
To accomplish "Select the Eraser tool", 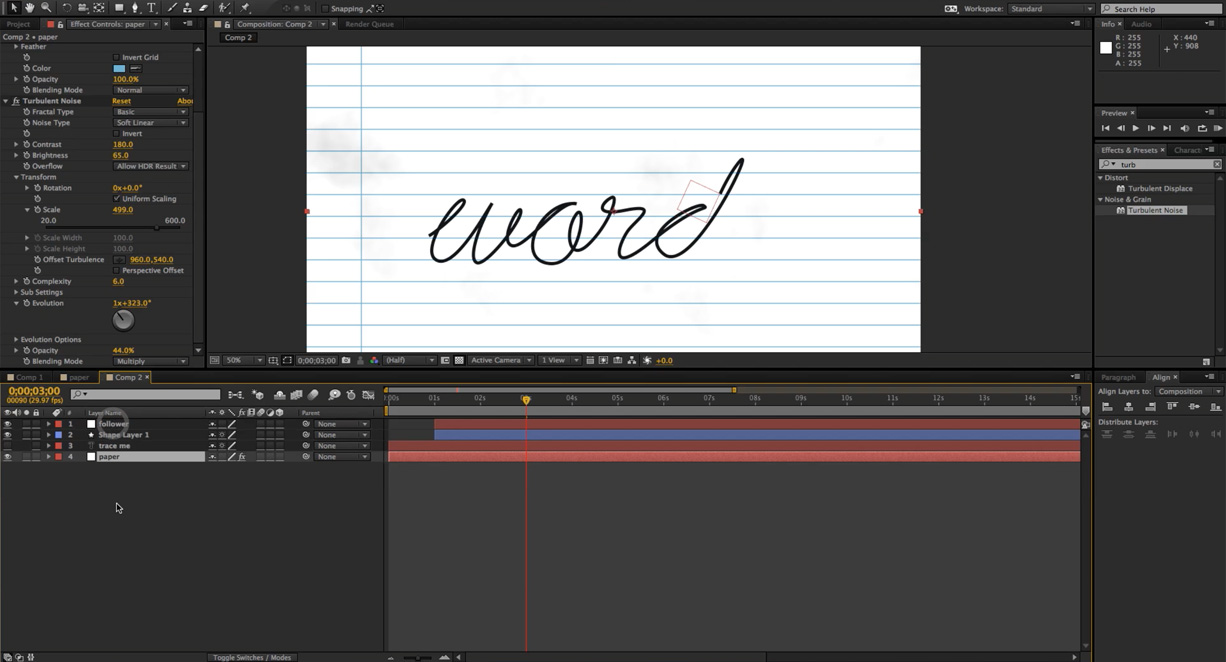I will pos(203,8).
